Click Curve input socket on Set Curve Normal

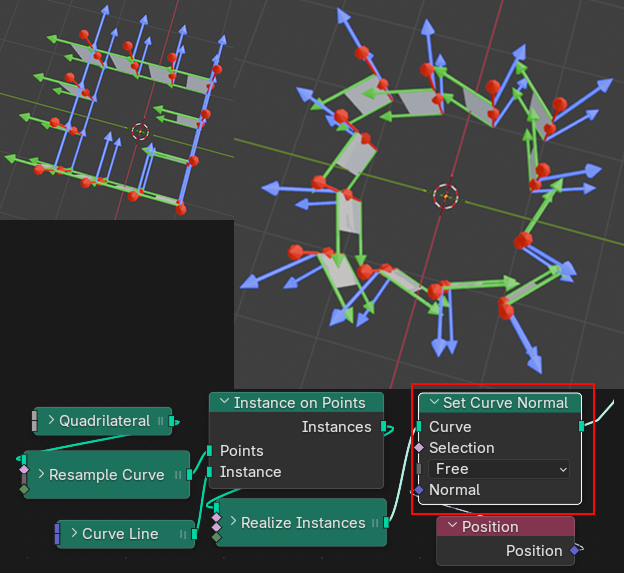418,427
